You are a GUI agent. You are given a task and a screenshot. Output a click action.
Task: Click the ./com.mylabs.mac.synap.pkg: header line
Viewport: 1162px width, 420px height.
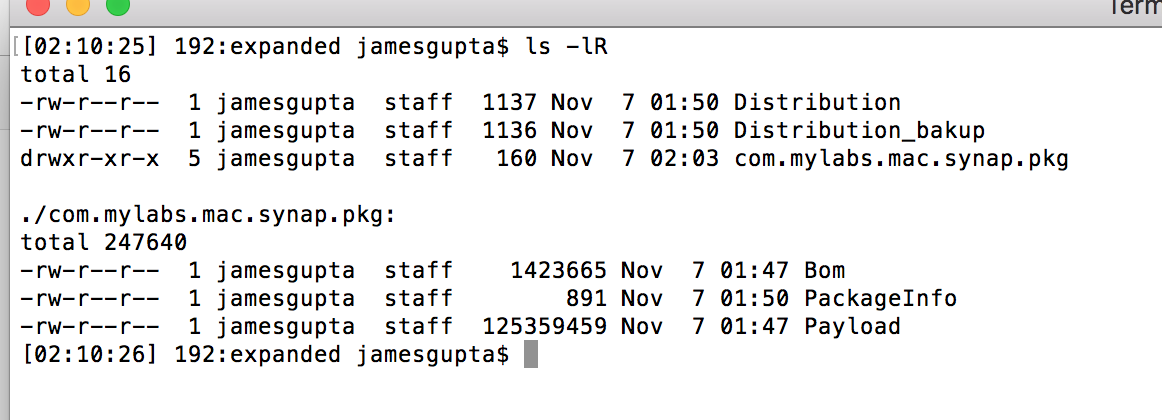click(x=208, y=216)
